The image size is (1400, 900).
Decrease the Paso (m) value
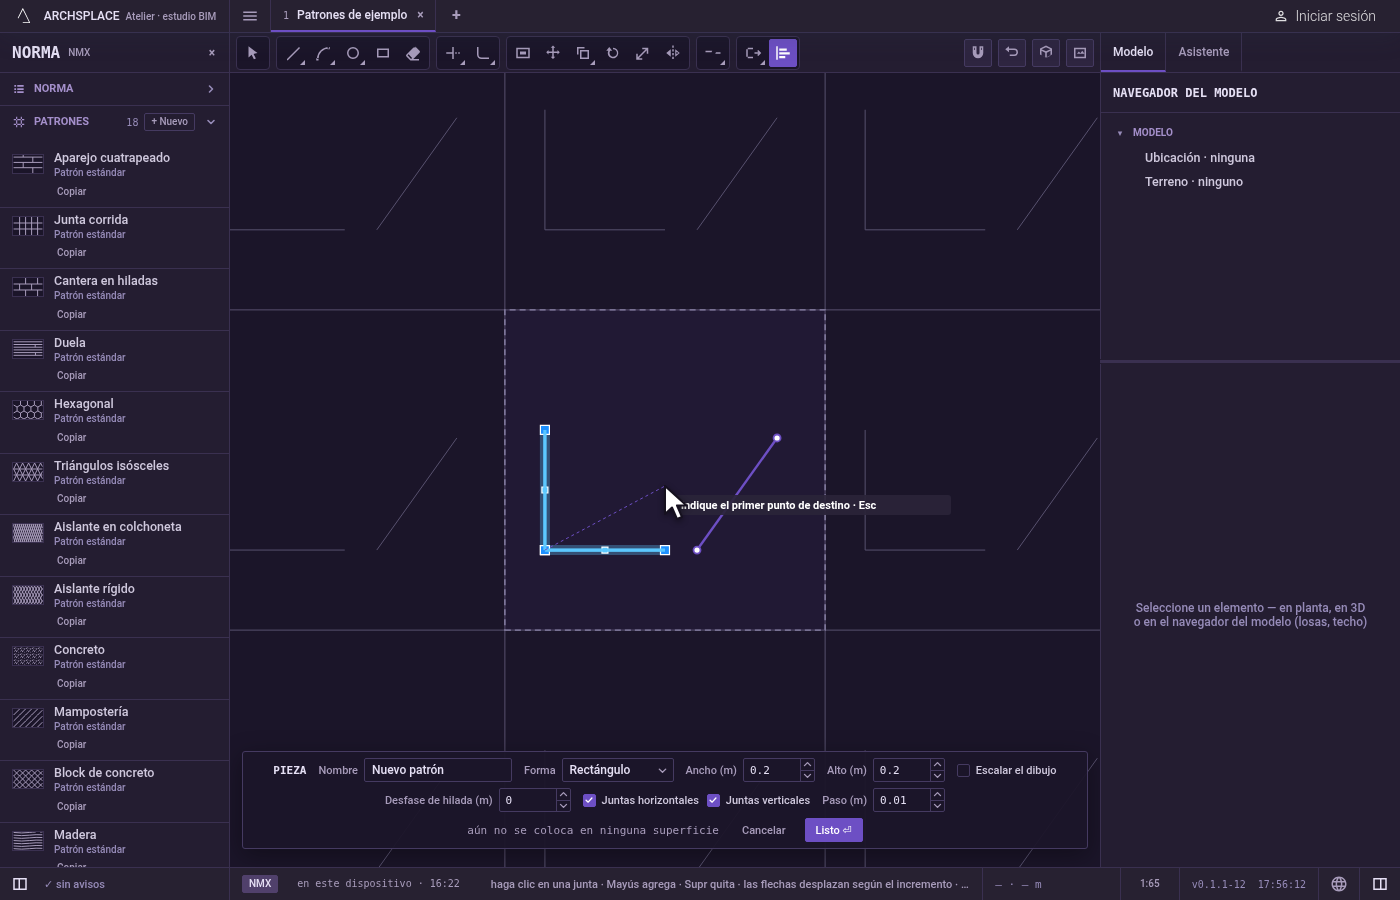pos(937,805)
